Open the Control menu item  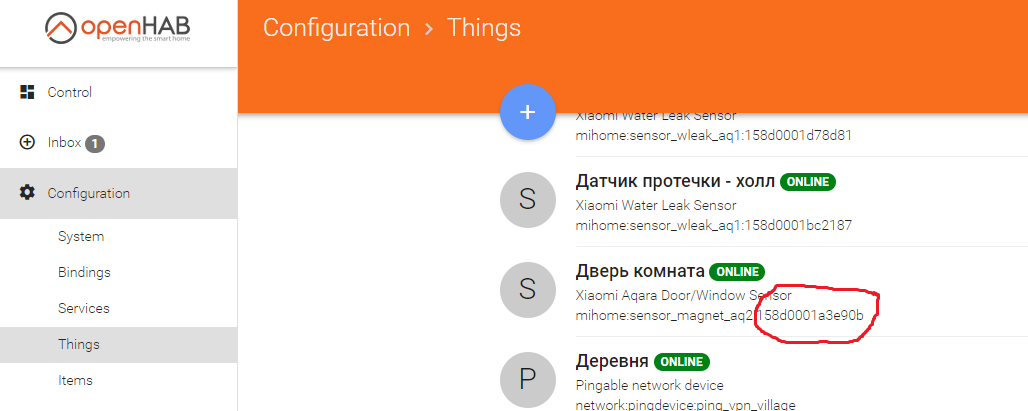(70, 92)
